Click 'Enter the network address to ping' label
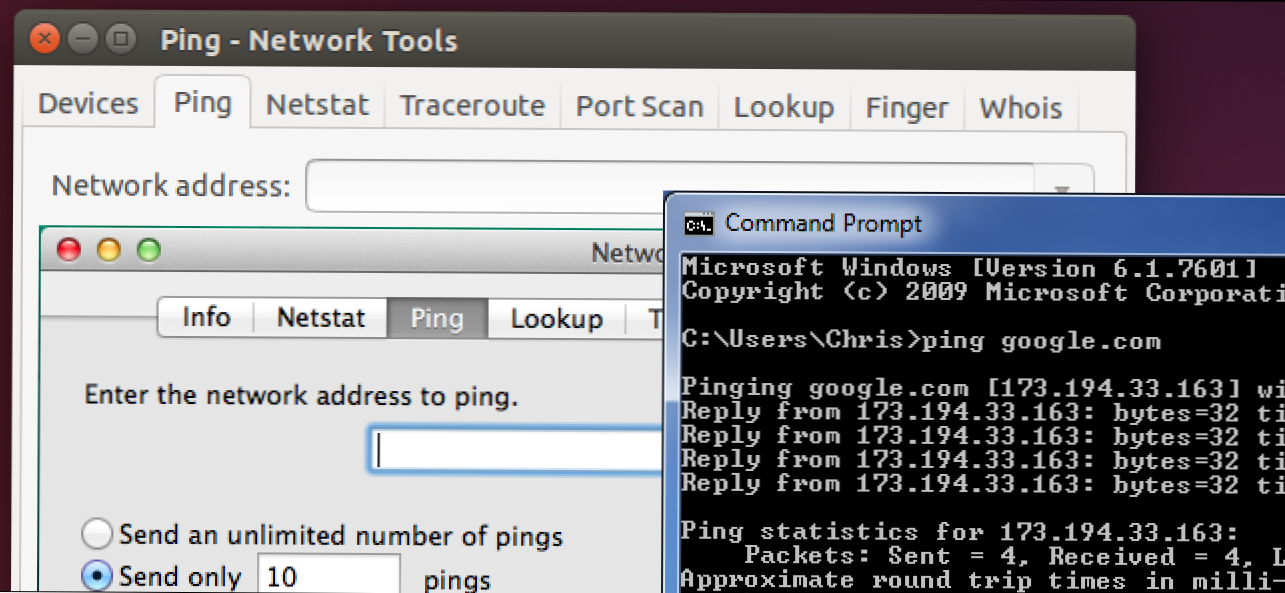This screenshot has width=1285, height=593. (301, 395)
